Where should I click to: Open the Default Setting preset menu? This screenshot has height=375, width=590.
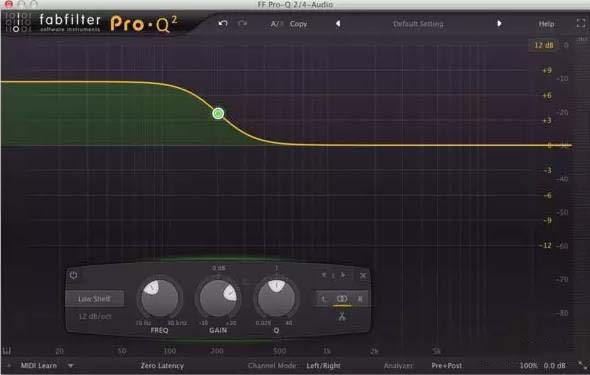click(418, 24)
